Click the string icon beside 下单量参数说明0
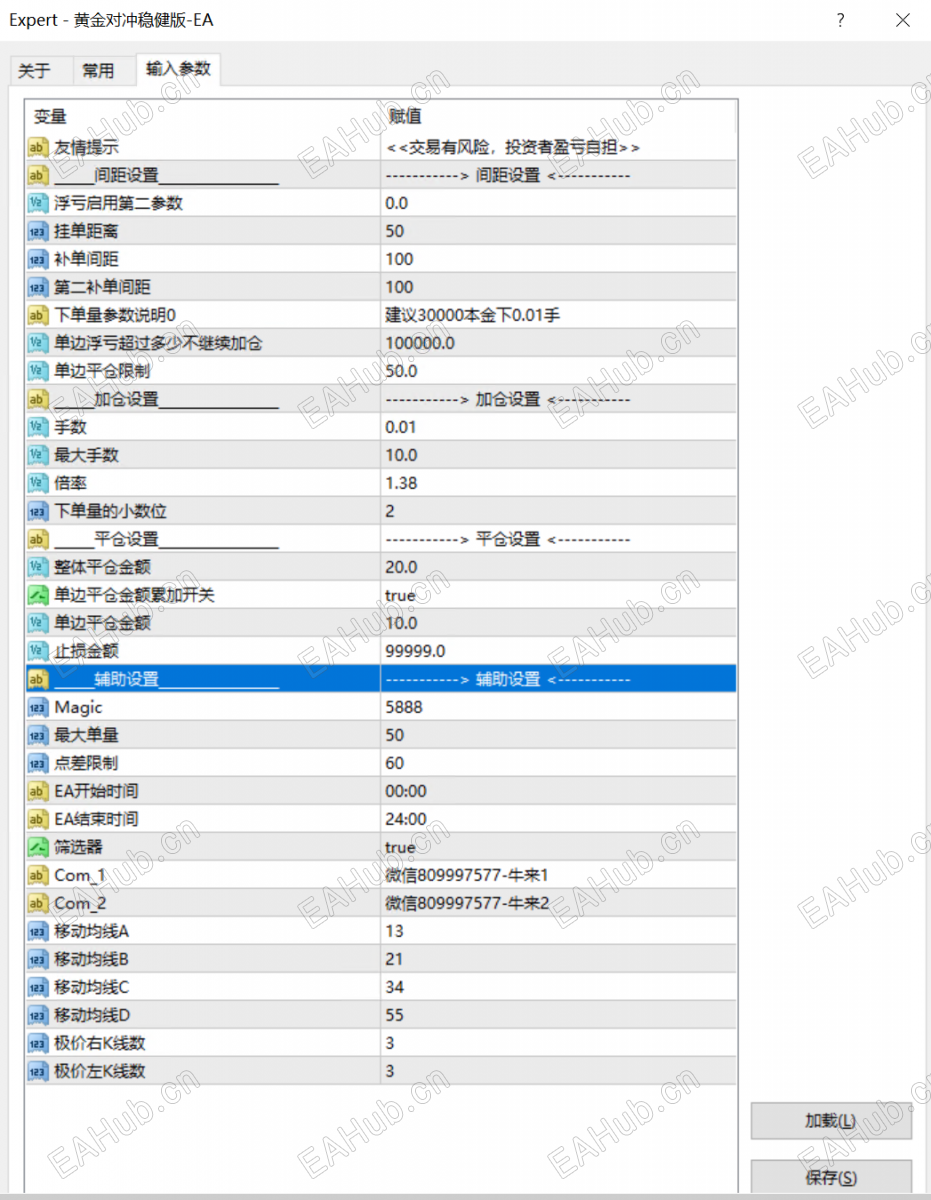Screen dimensions: 931x1200 tap(38, 315)
